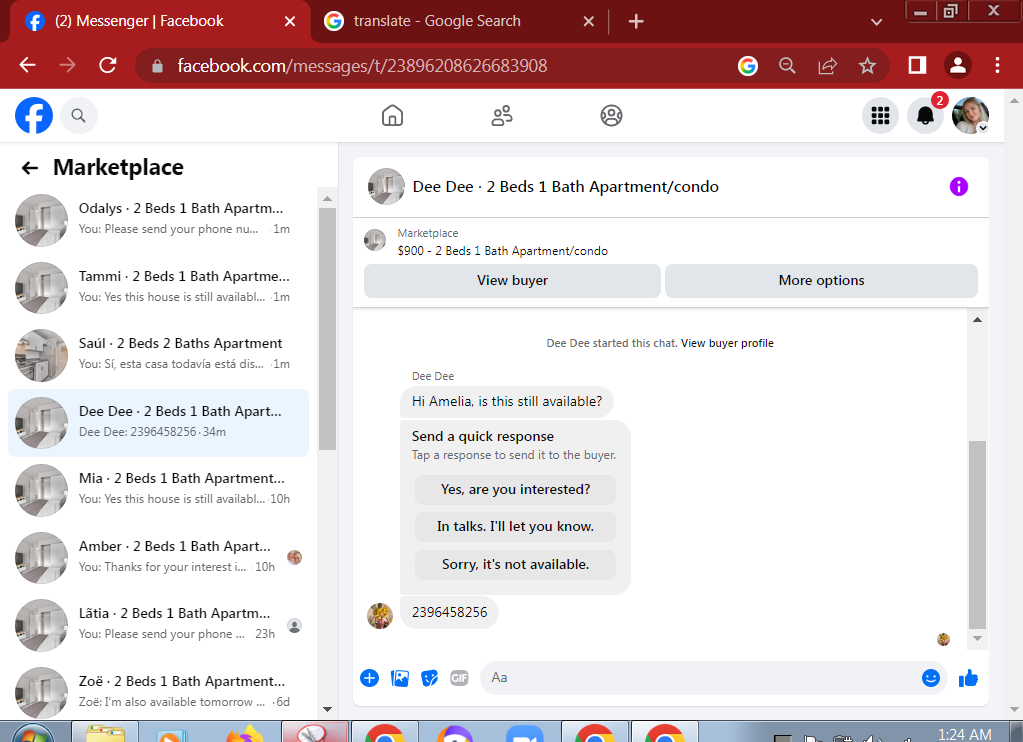Open a new browser tab
The image size is (1023, 742).
(636, 22)
